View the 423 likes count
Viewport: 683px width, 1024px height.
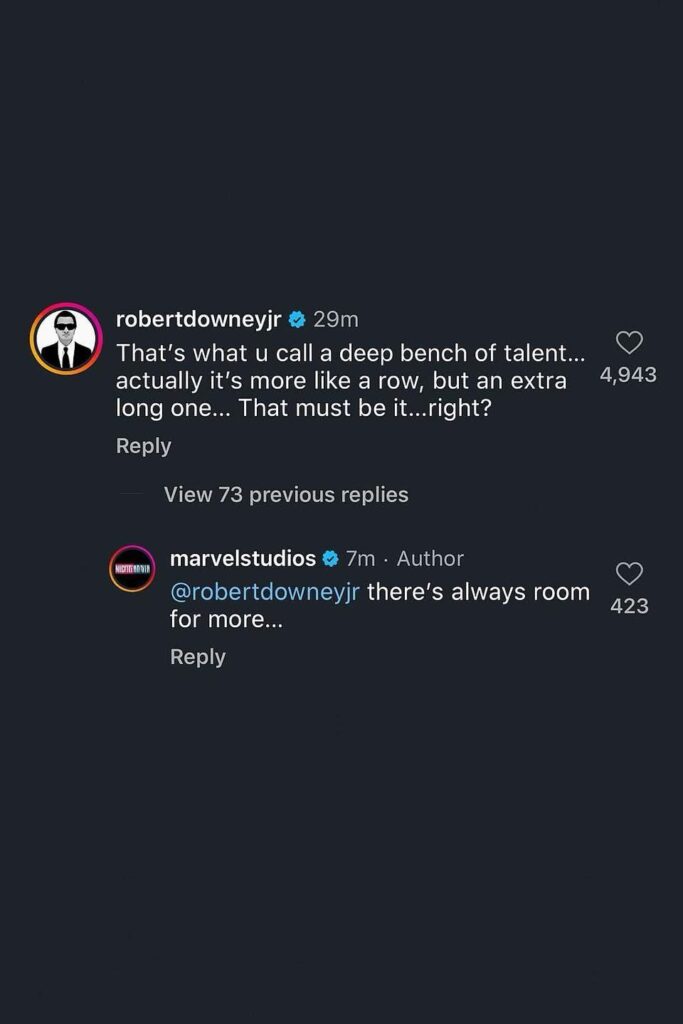[x=629, y=606]
